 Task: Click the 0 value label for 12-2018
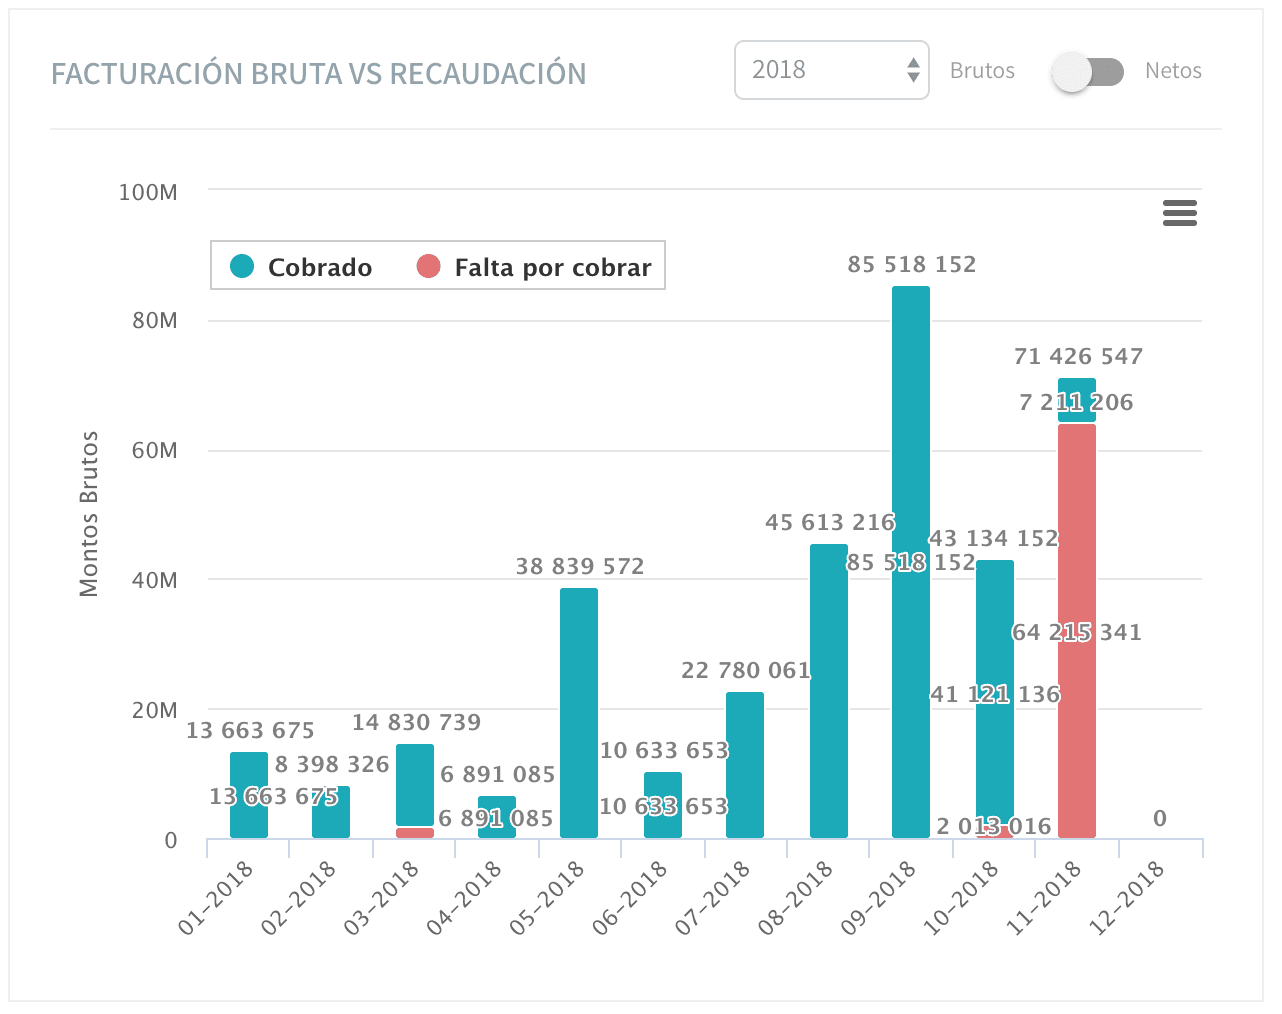[1160, 818]
